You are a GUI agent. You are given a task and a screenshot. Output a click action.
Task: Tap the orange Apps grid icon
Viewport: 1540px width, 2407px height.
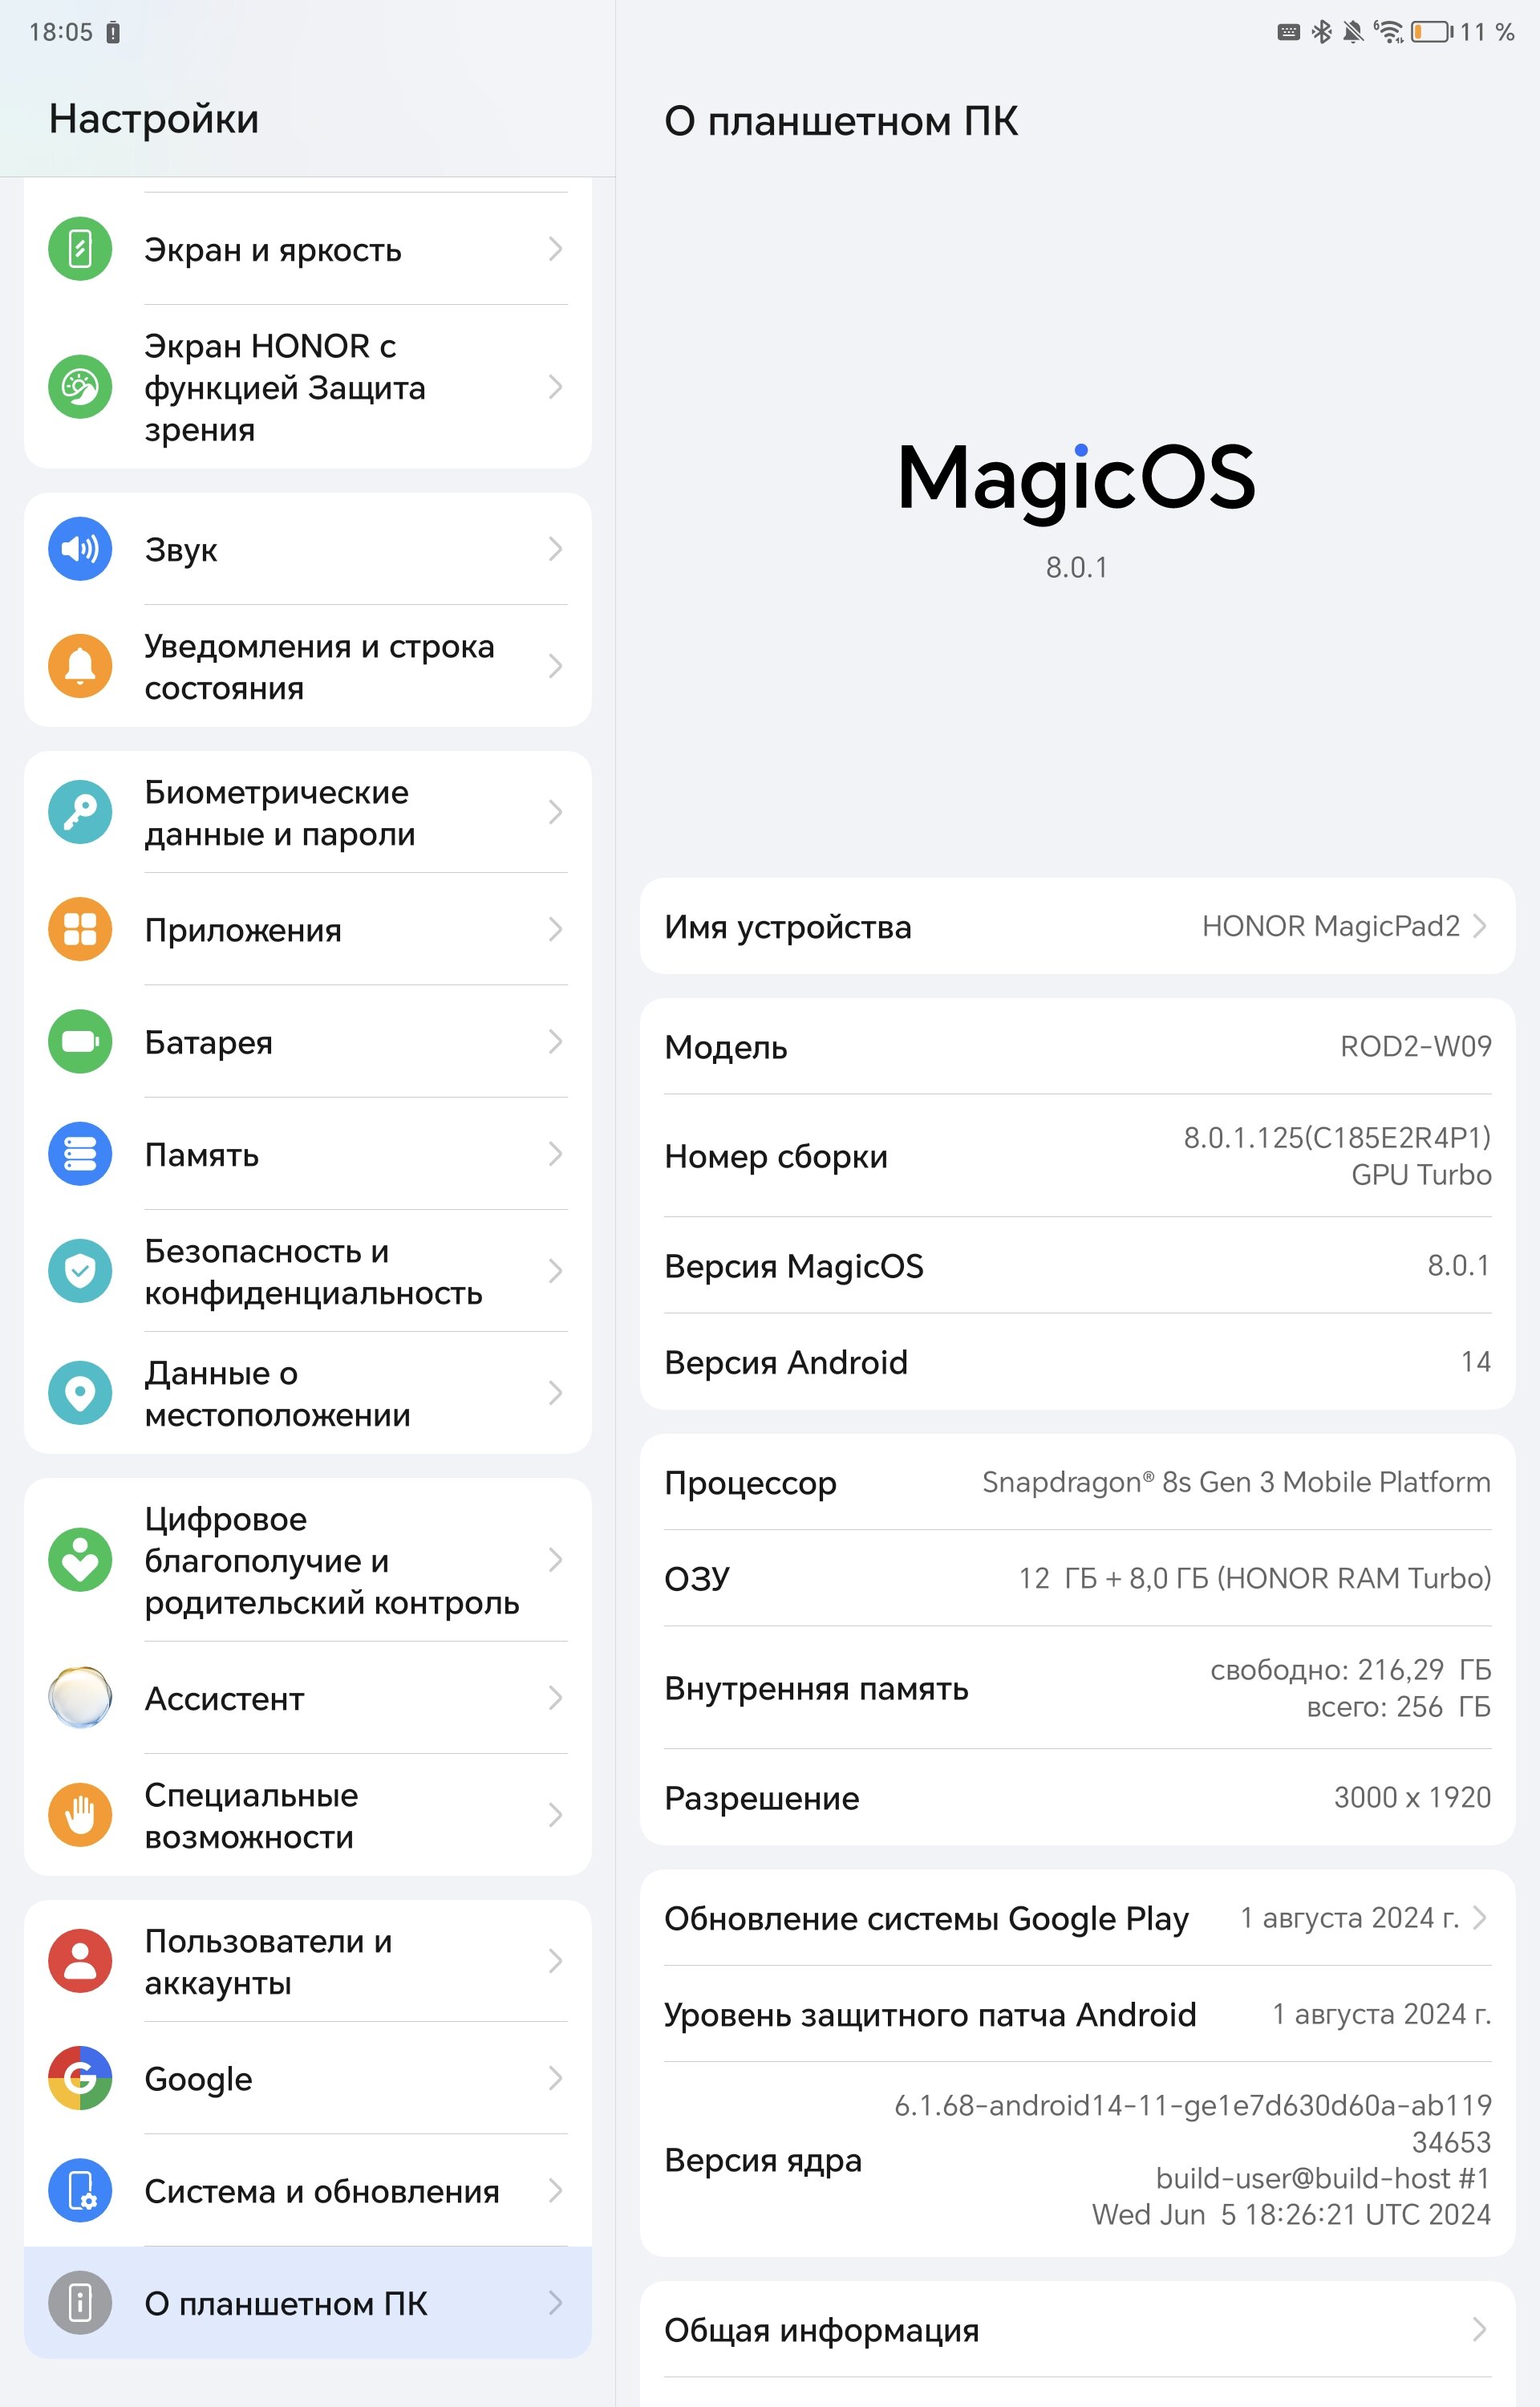80,929
